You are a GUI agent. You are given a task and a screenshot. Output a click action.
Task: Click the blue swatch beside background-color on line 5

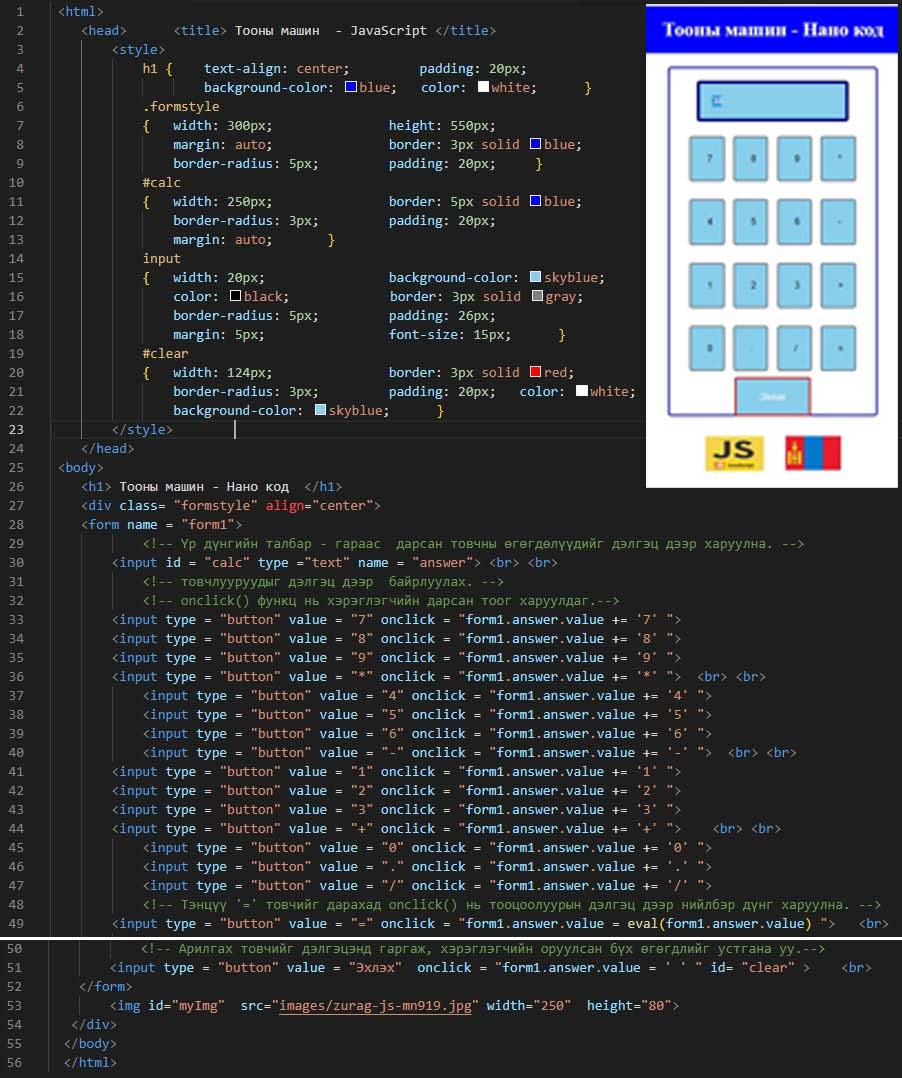pos(350,88)
